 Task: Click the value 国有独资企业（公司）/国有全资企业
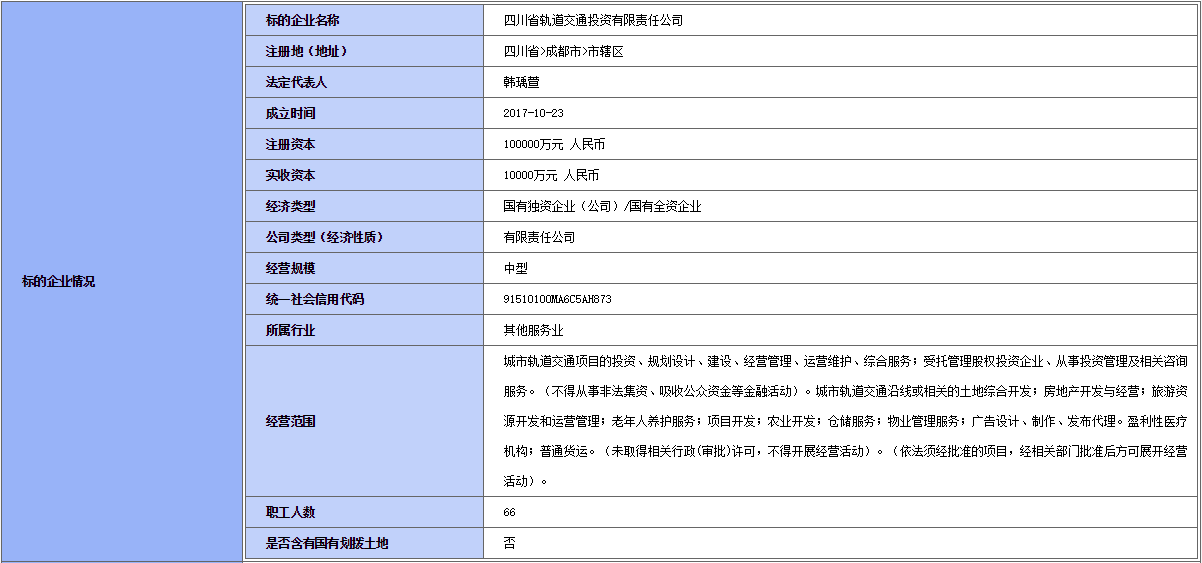tap(602, 206)
